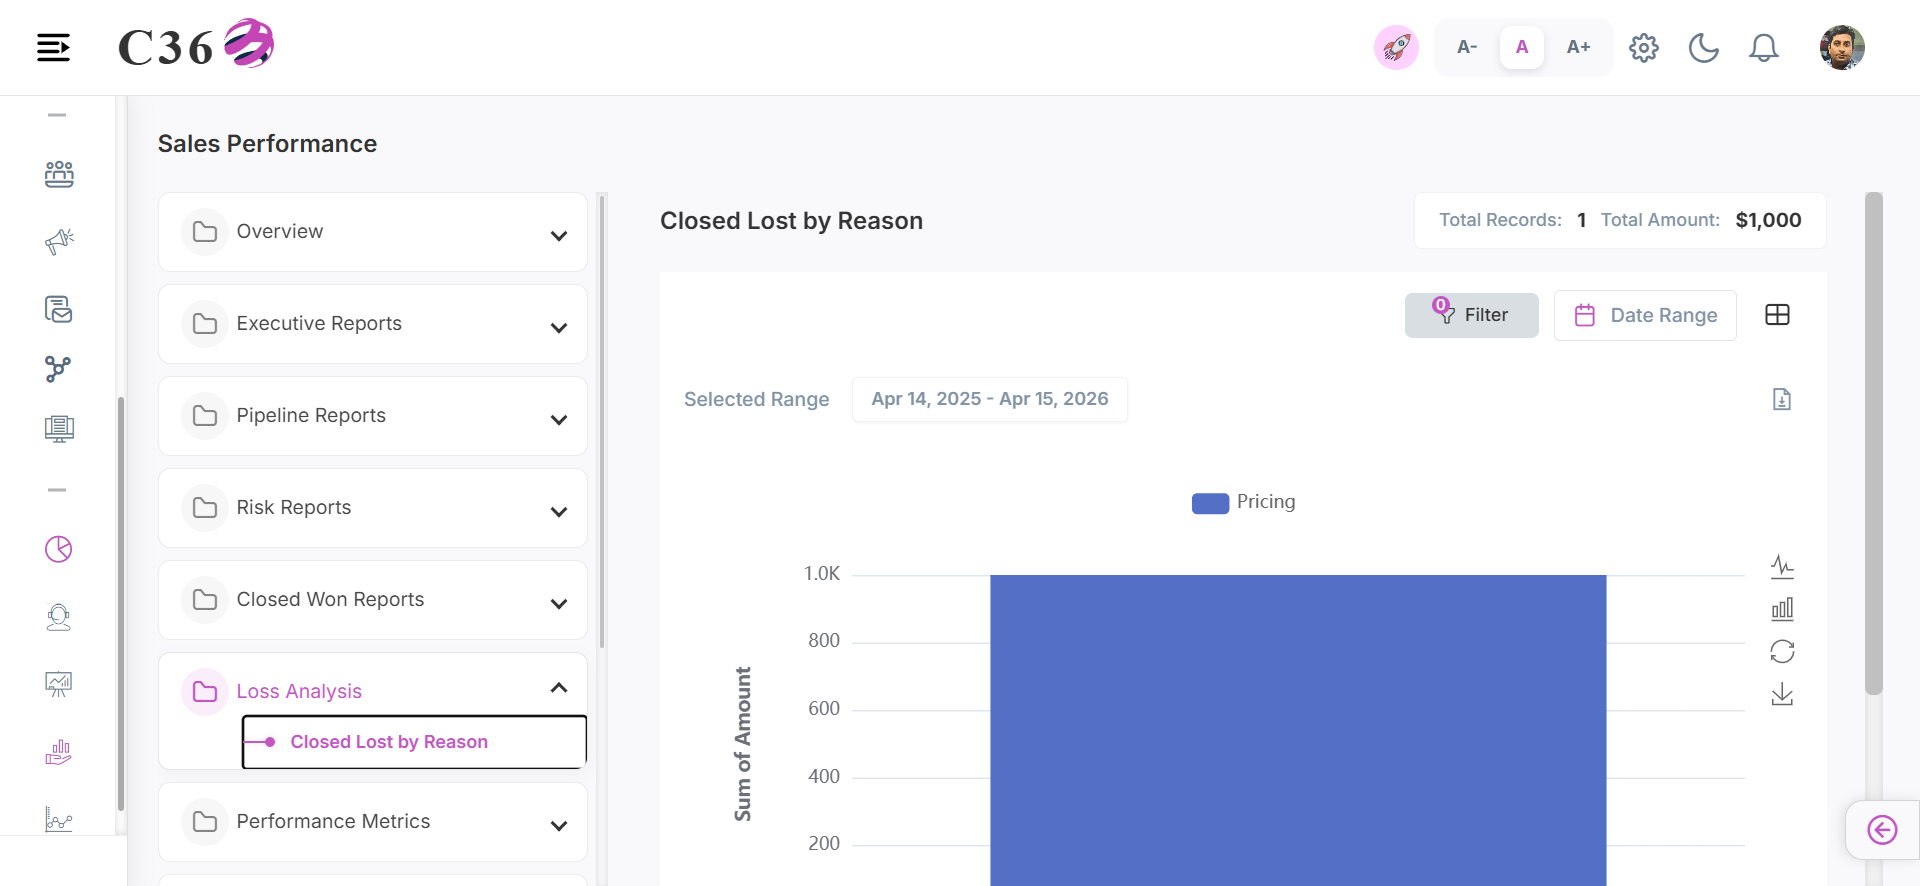Click the report category list scrollbar
This screenshot has width=1920, height=886.
602,421
